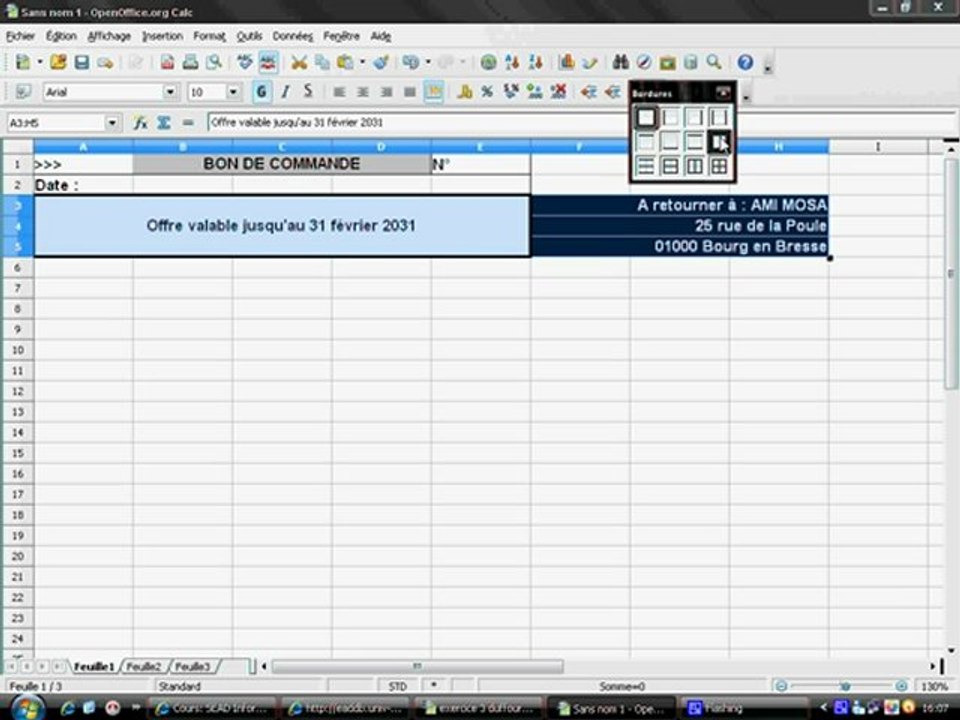Click the New document icon
Viewport: 960px width, 720px height.
click(23, 62)
